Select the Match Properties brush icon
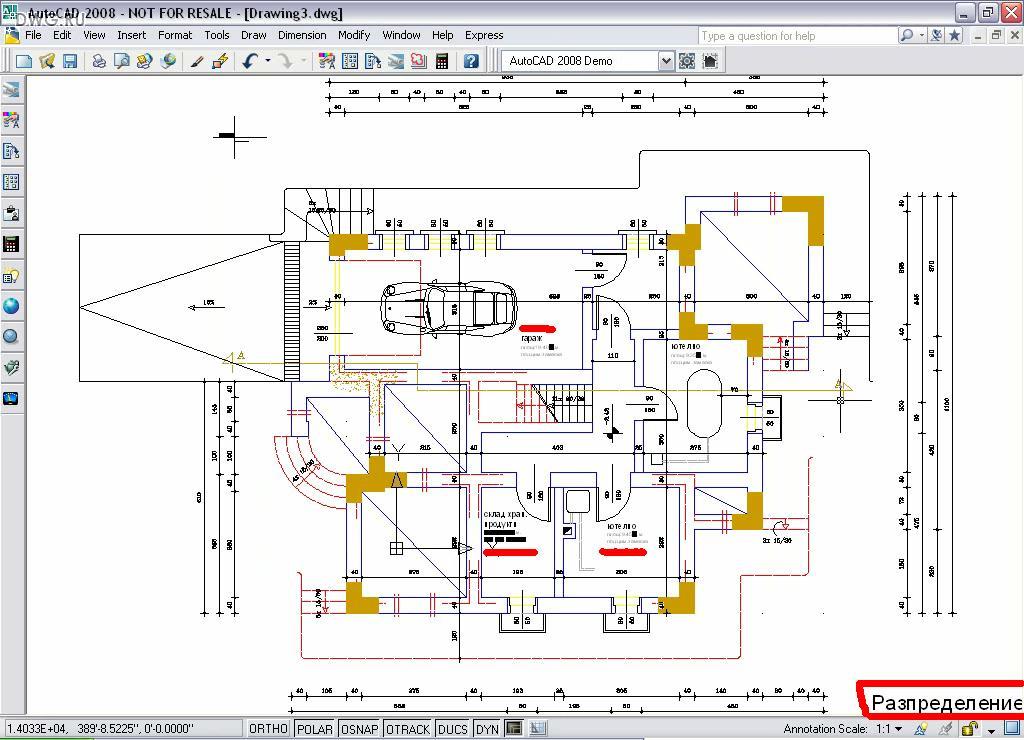The image size is (1024, 740). click(197, 61)
